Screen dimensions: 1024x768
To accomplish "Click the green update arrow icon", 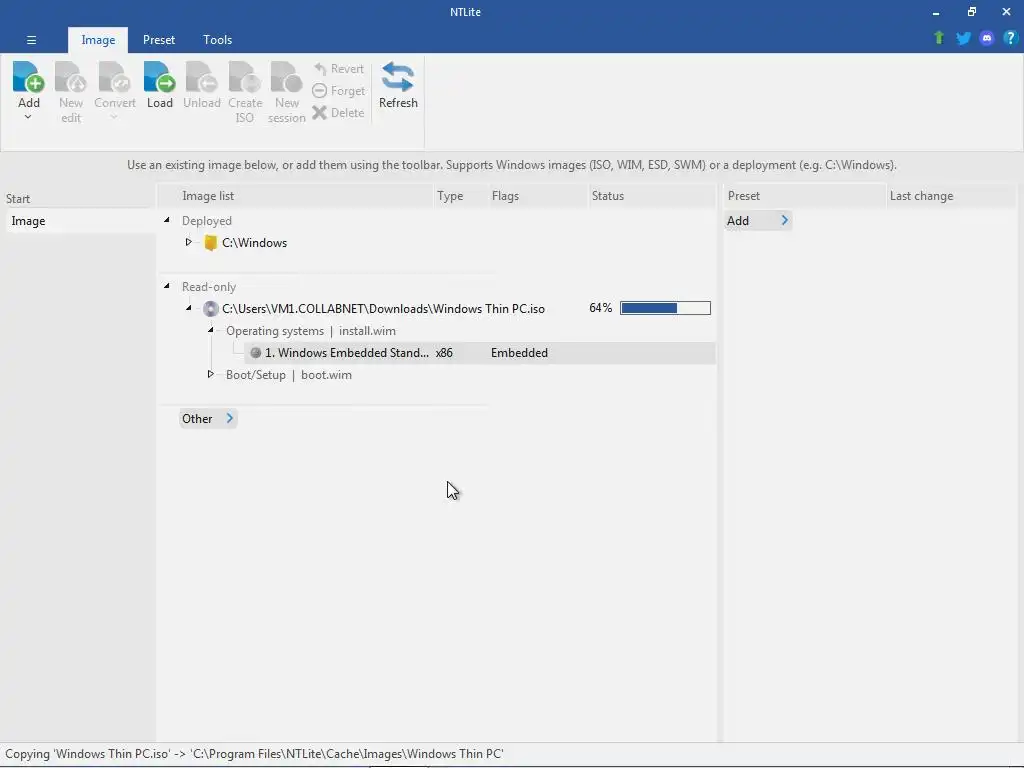I will point(939,38).
